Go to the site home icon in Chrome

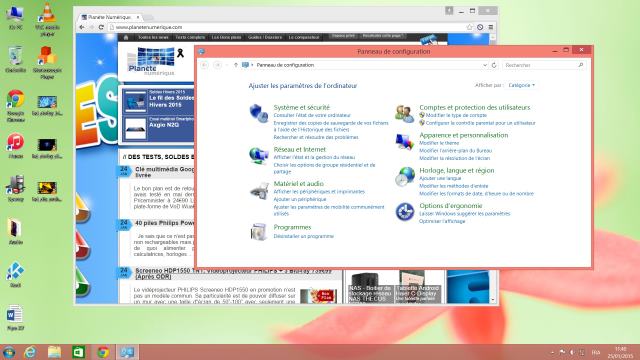pos(126,37)
